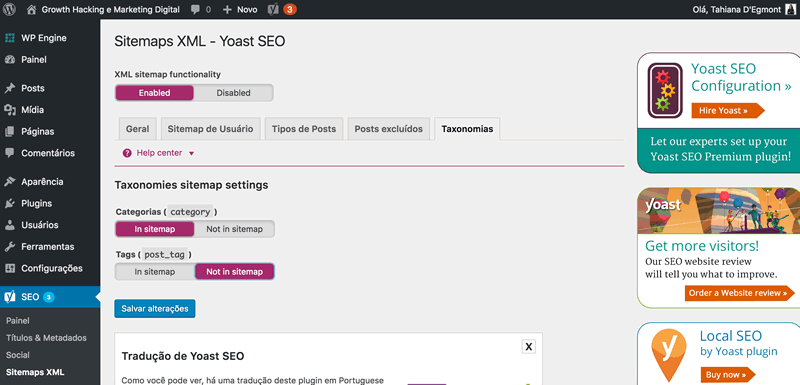Click the traffic light gears icon in banner
The width and height of the screenshot is (800, 385).
point(665,90)
